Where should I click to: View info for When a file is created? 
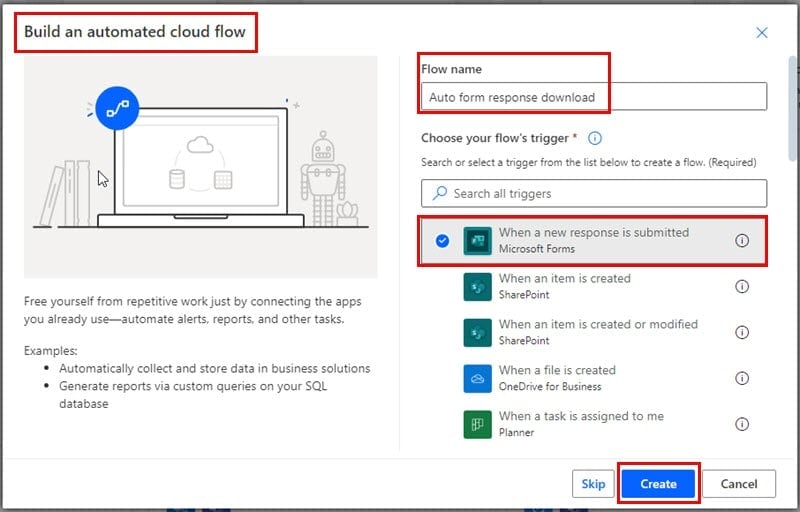point(742,378)
